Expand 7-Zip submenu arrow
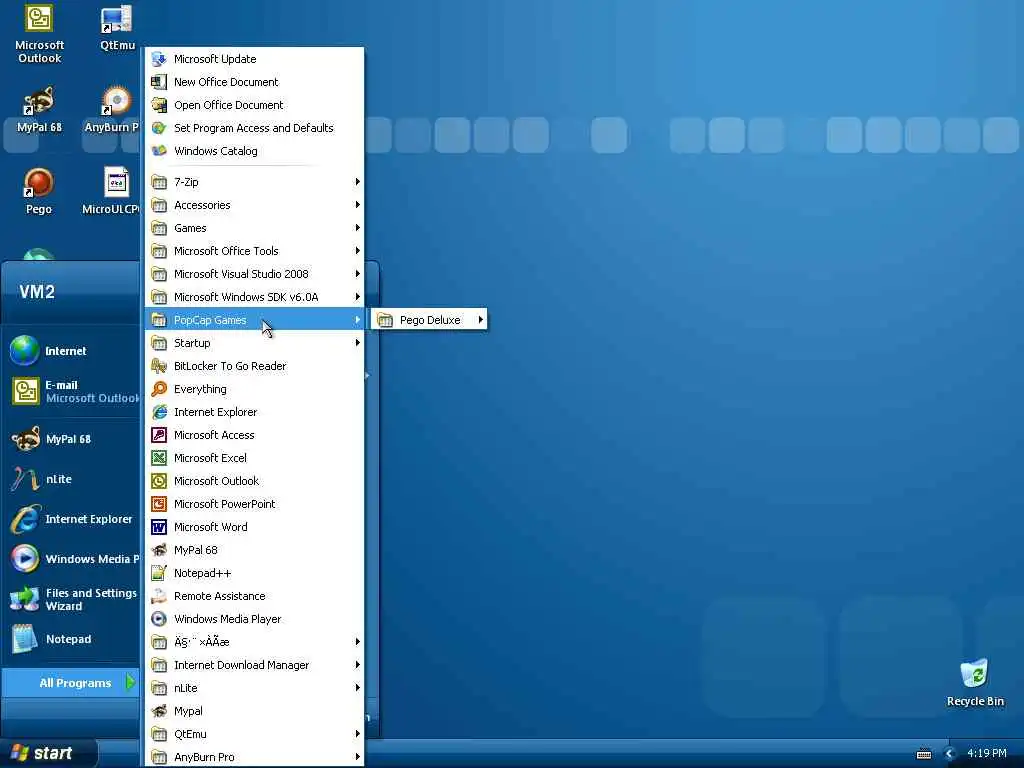 pyautogui.click(x=357, y=182)
